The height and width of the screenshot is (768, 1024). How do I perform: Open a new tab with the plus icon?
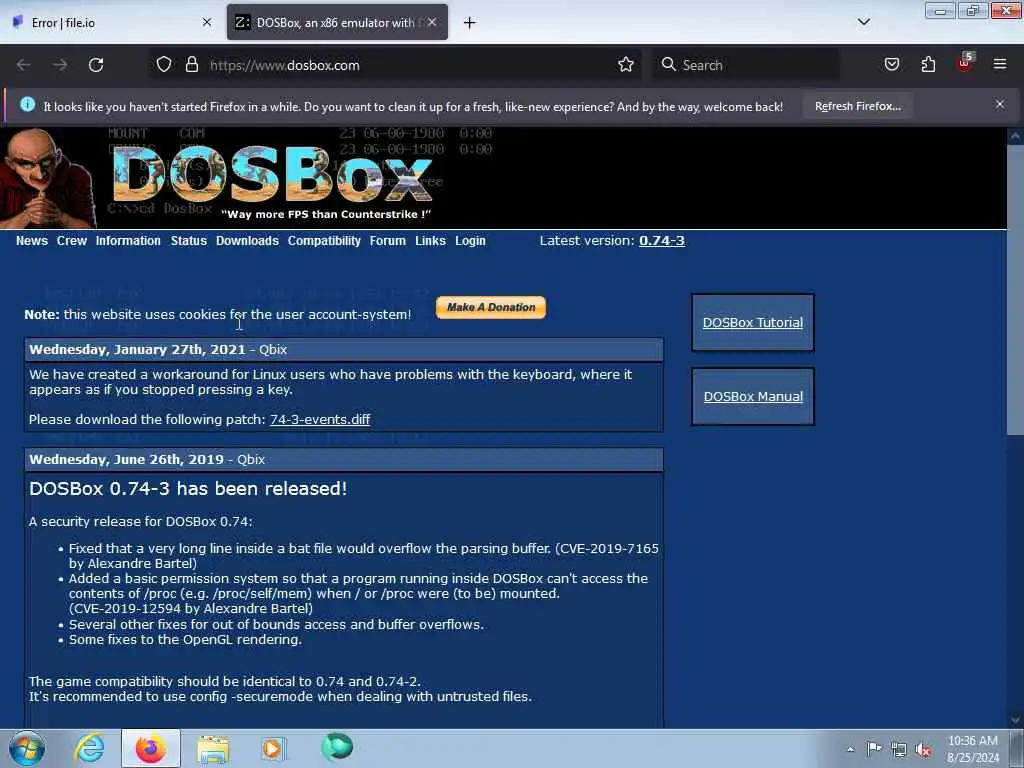coord(469,23)
